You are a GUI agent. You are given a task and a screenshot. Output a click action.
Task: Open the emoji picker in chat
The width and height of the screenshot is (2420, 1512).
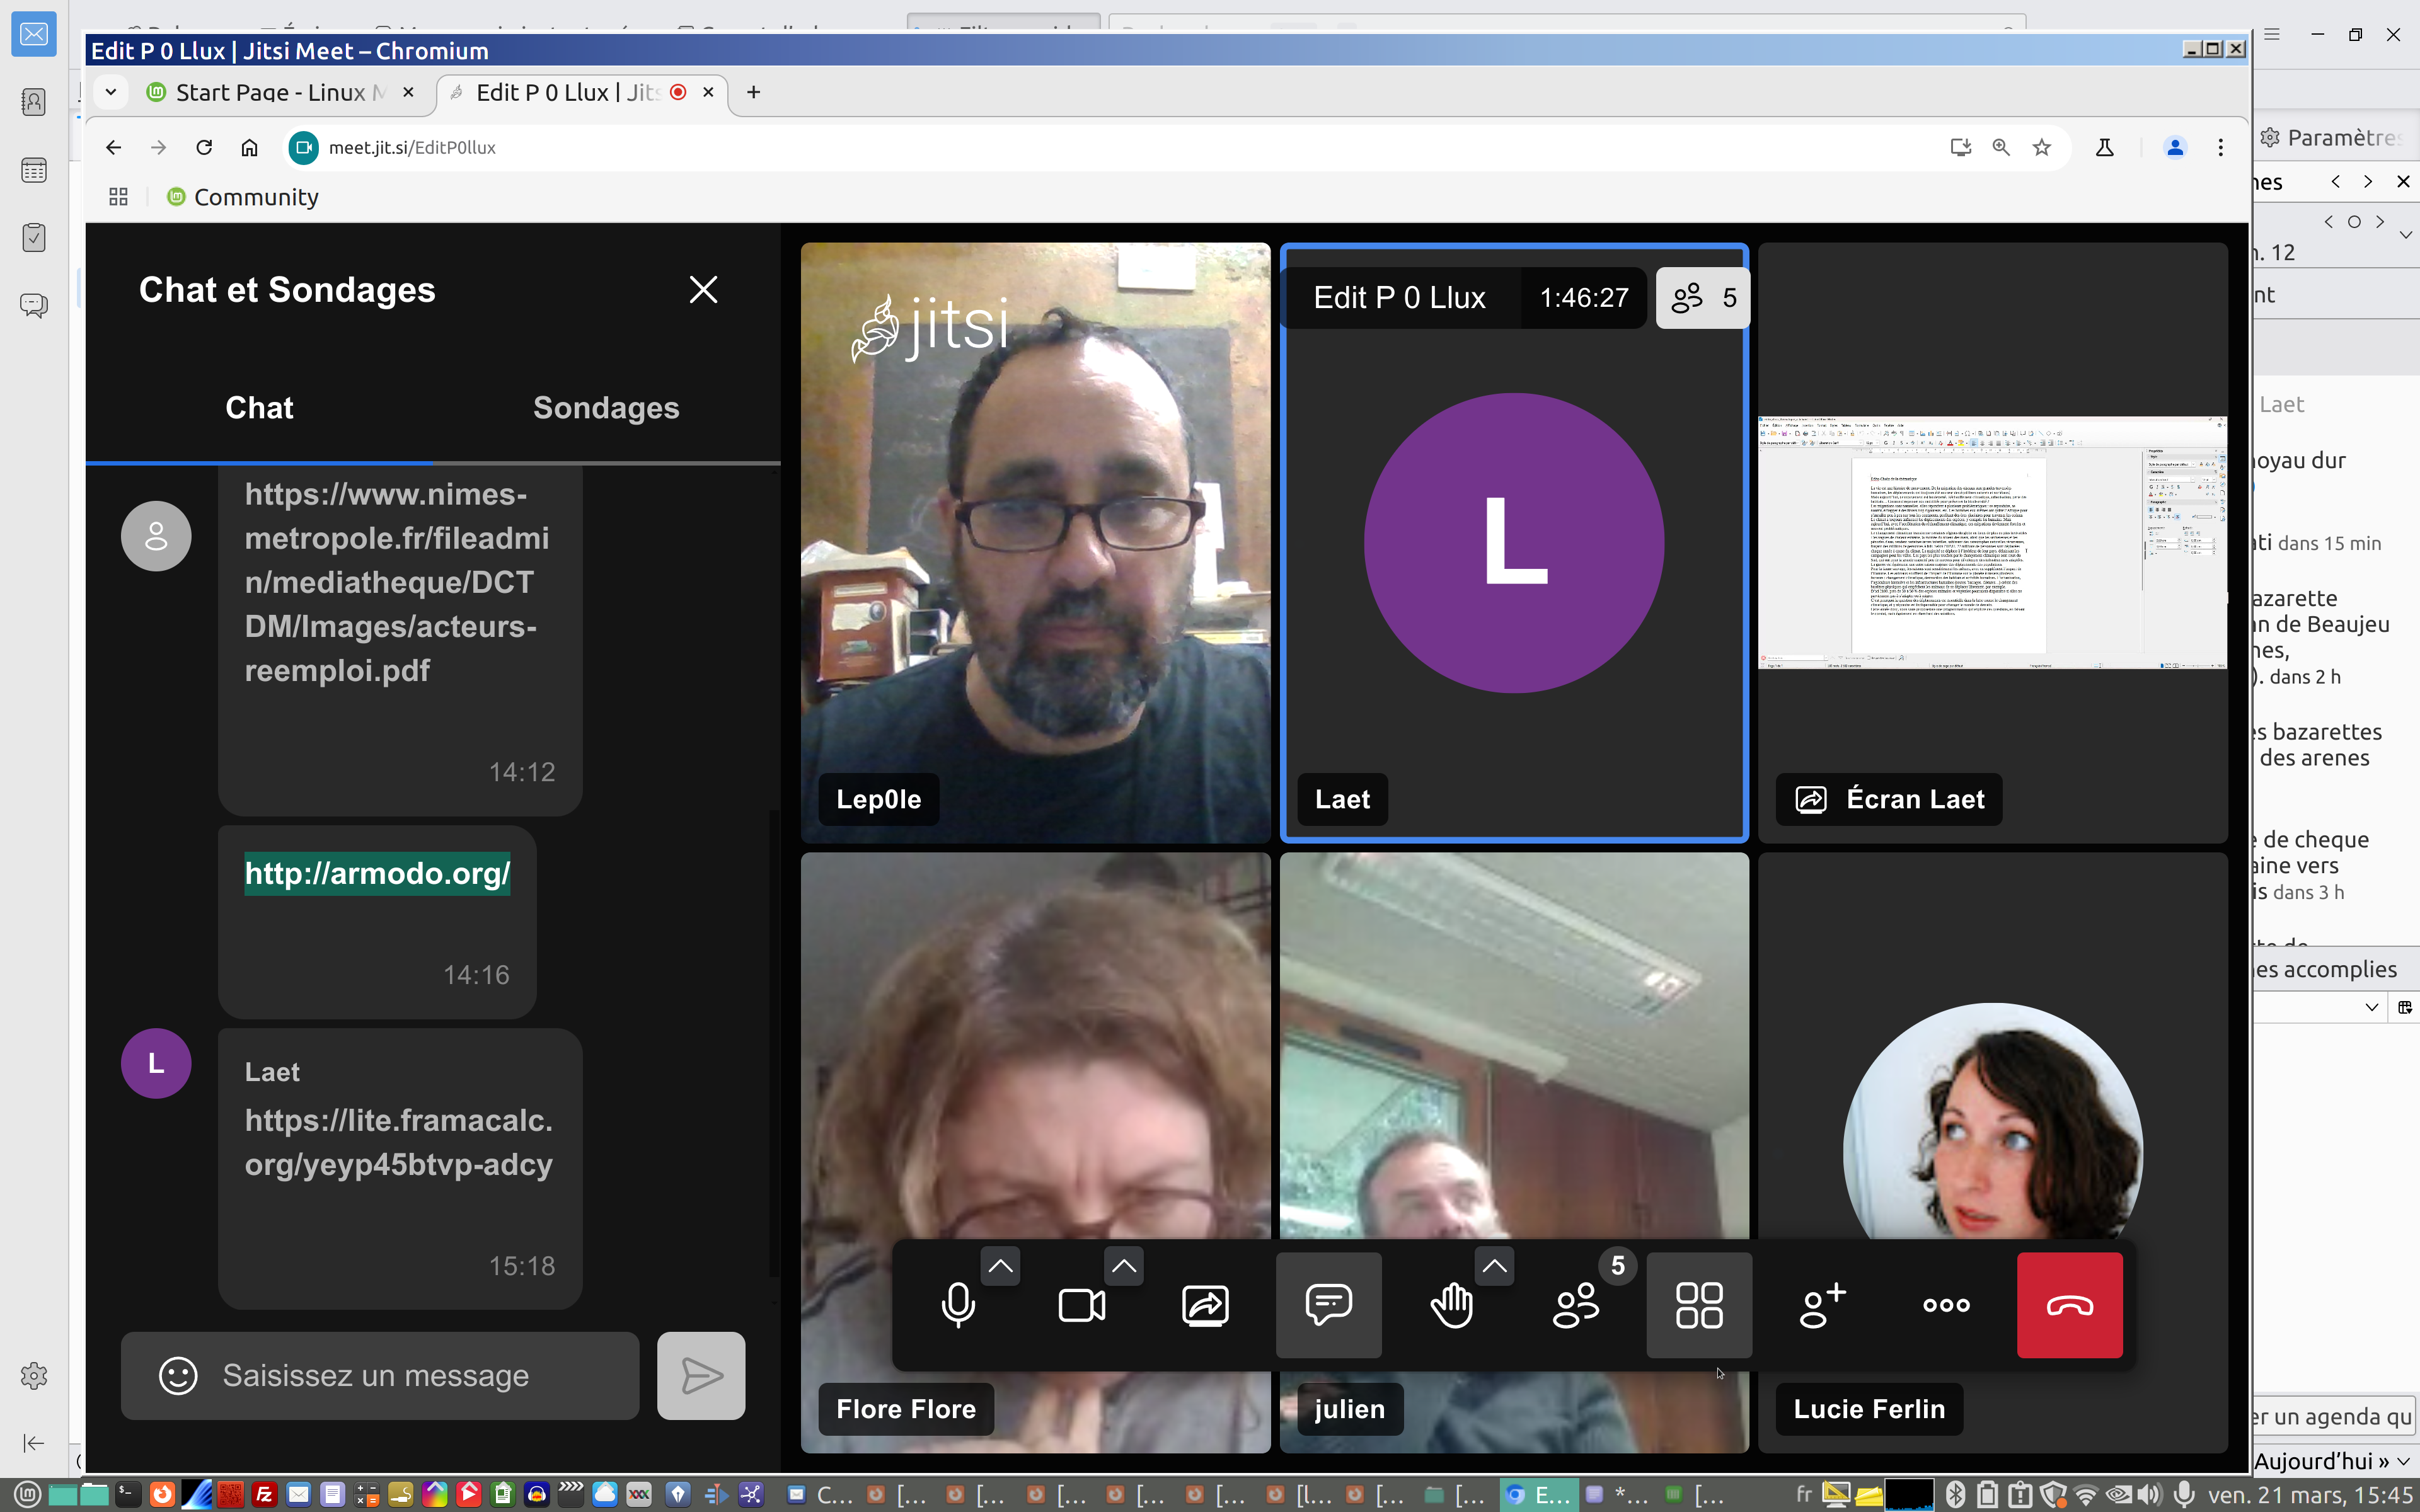coord(178,1375)
